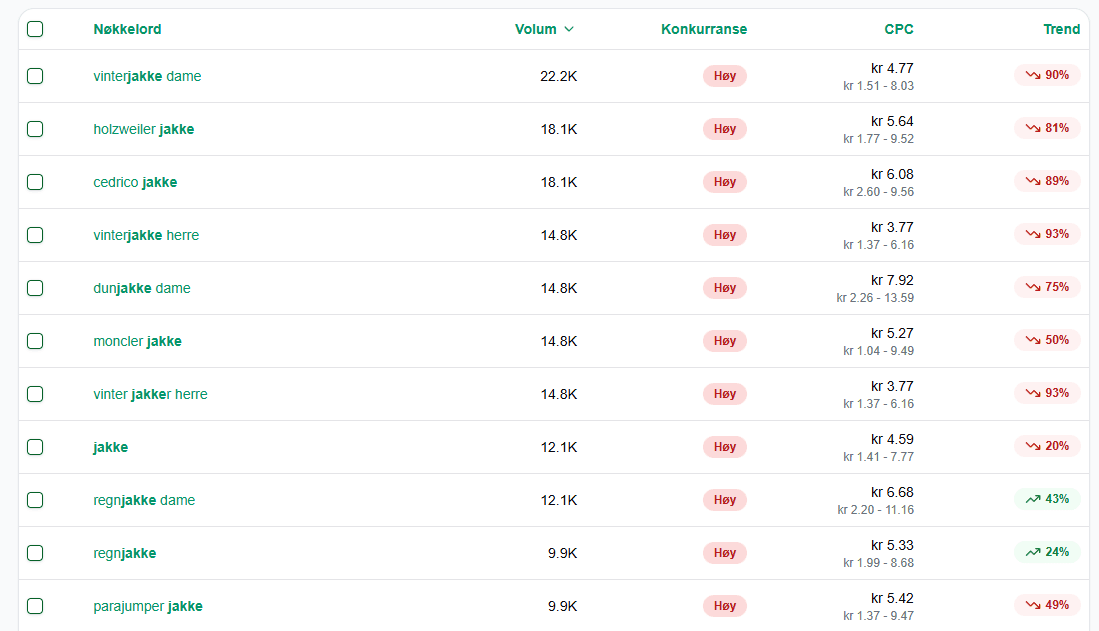Click the 90% downward trend badge
This screenshot has height=631, width=1099.
tap(1047, 75)
